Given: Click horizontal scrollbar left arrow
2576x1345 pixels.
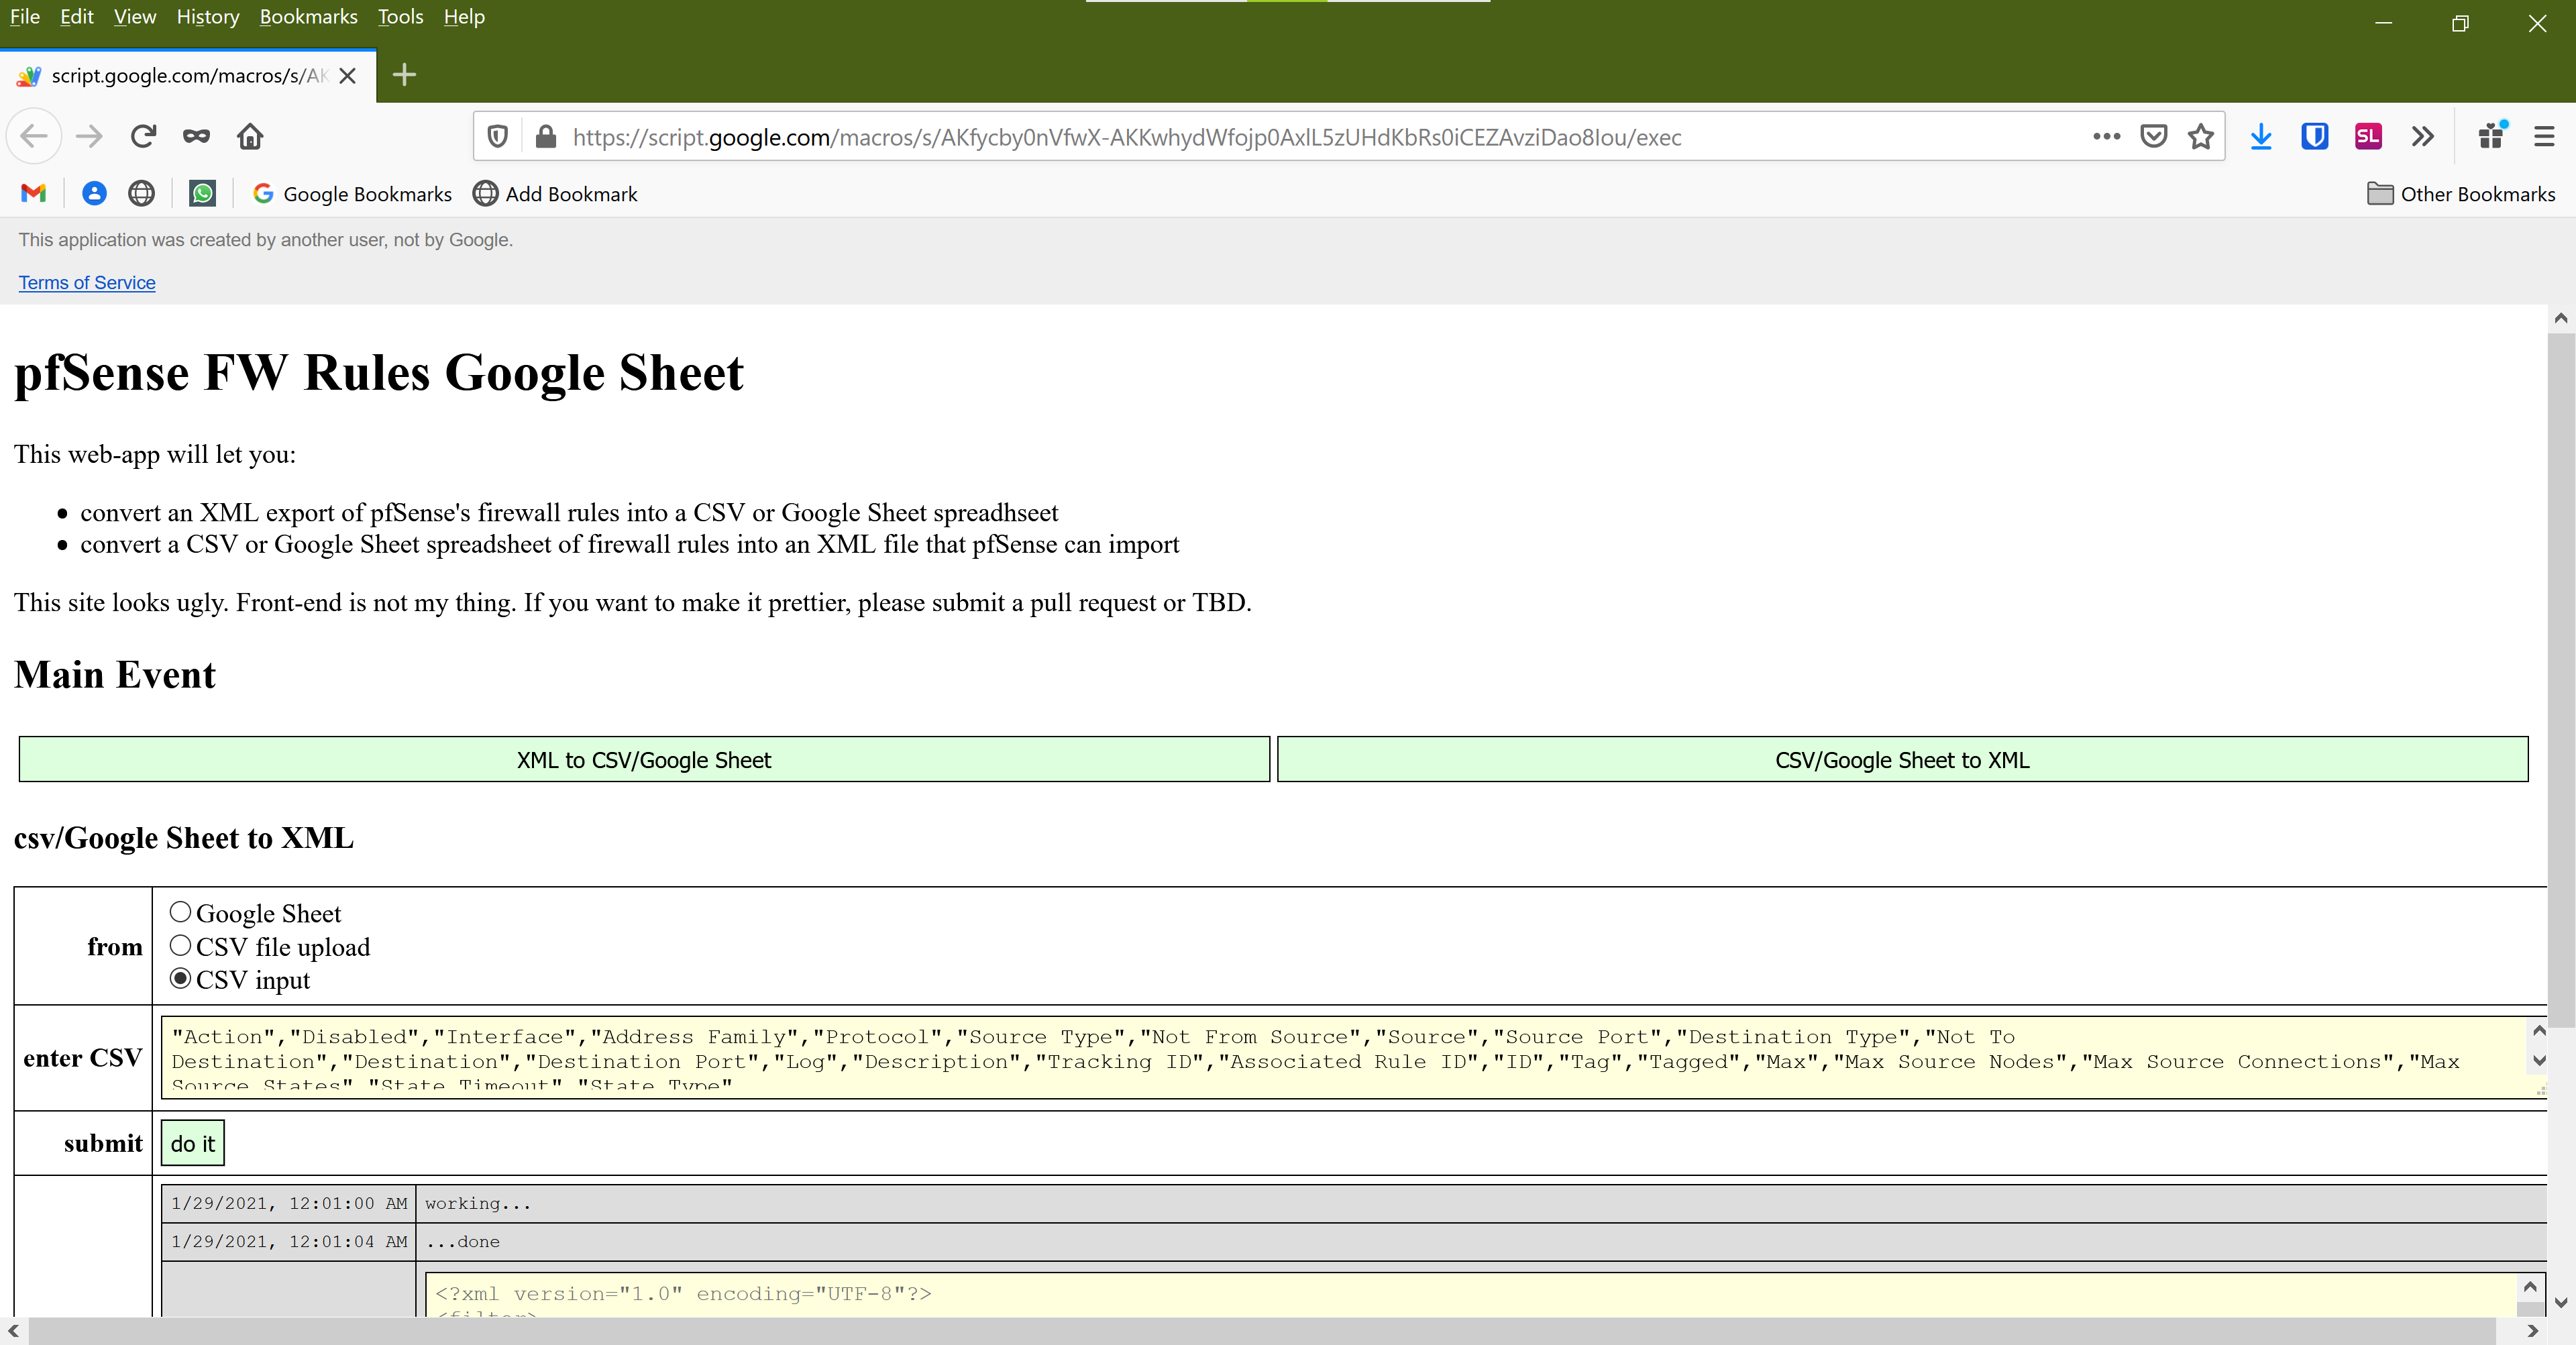Looking at the screenshot, I should point(13,1331).
